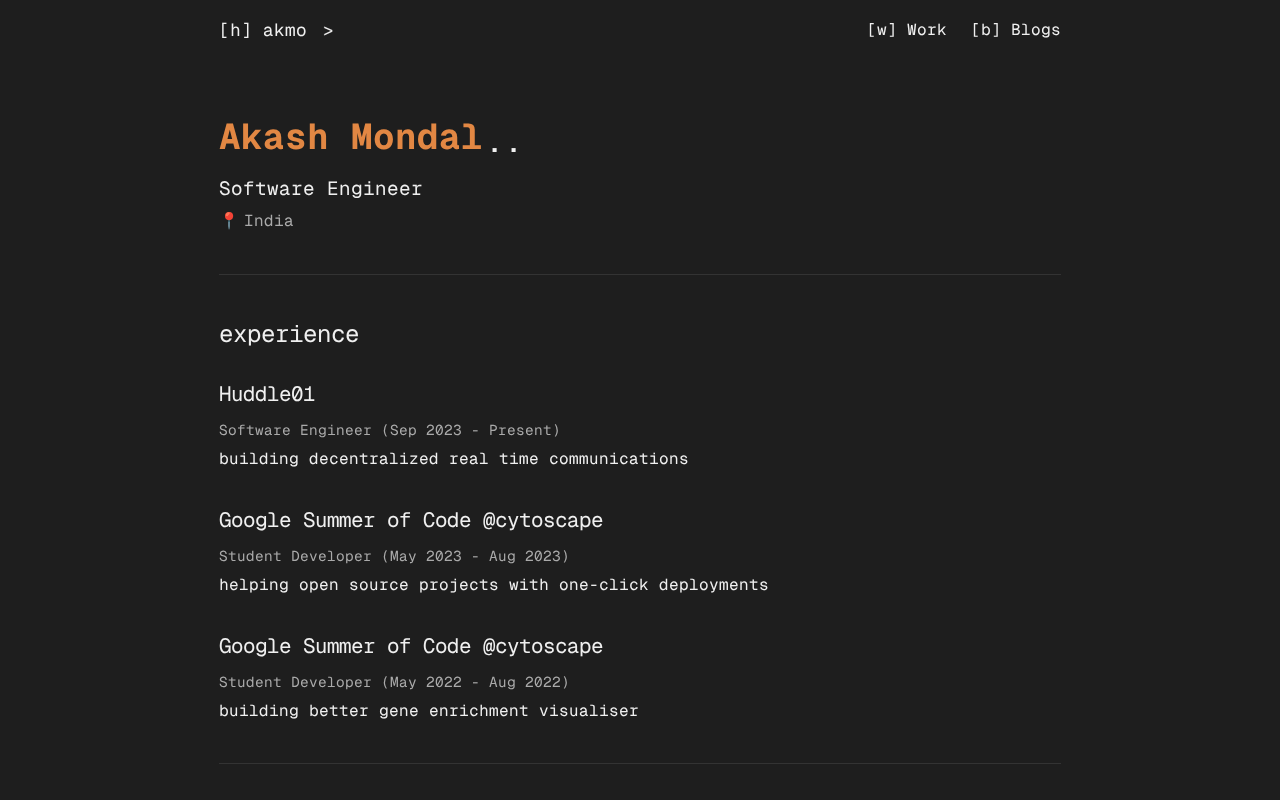Click "building better gene enrichment visualiser" description
The image size is (1280, 800).
pos(428,711)
